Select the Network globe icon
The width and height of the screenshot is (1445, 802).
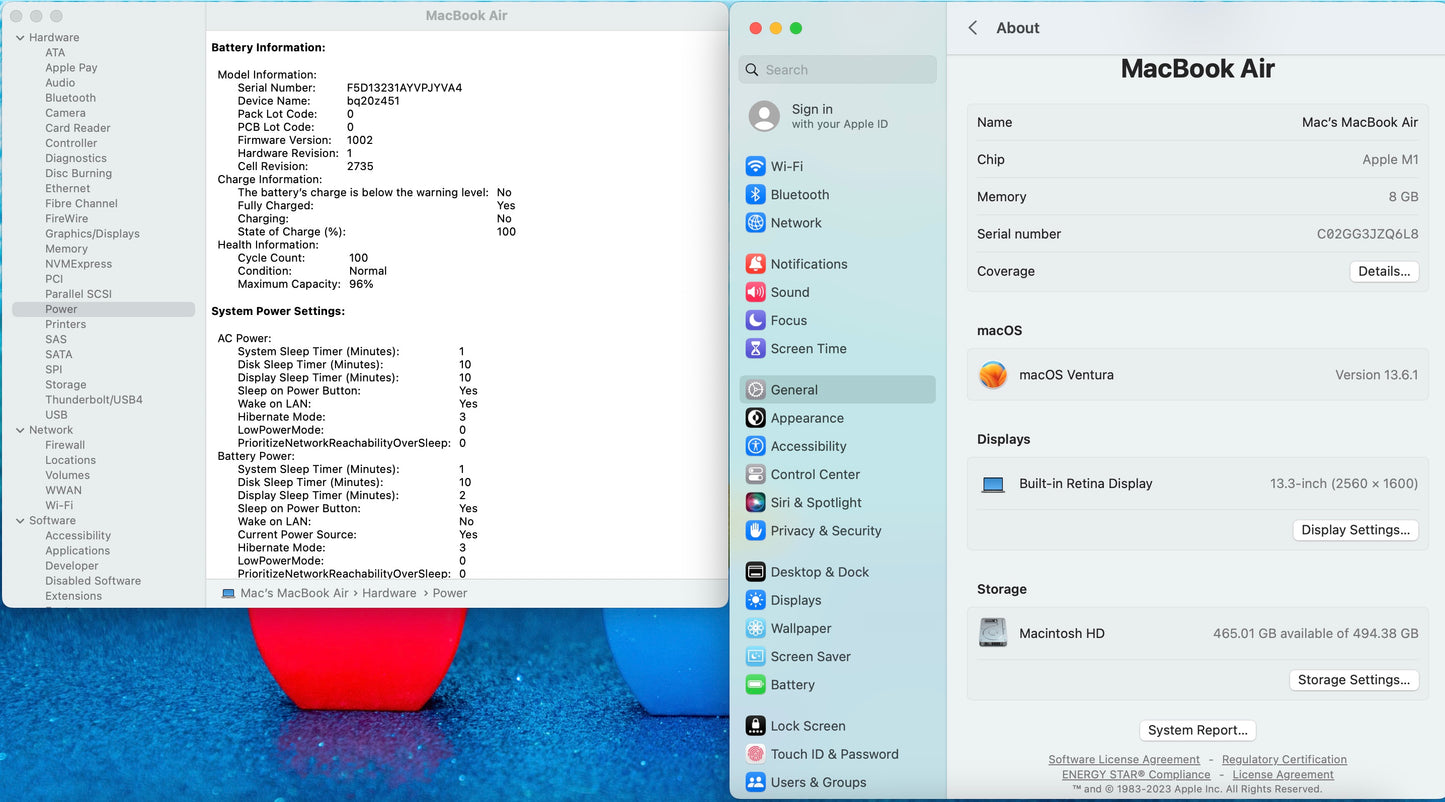pos(755,223)
